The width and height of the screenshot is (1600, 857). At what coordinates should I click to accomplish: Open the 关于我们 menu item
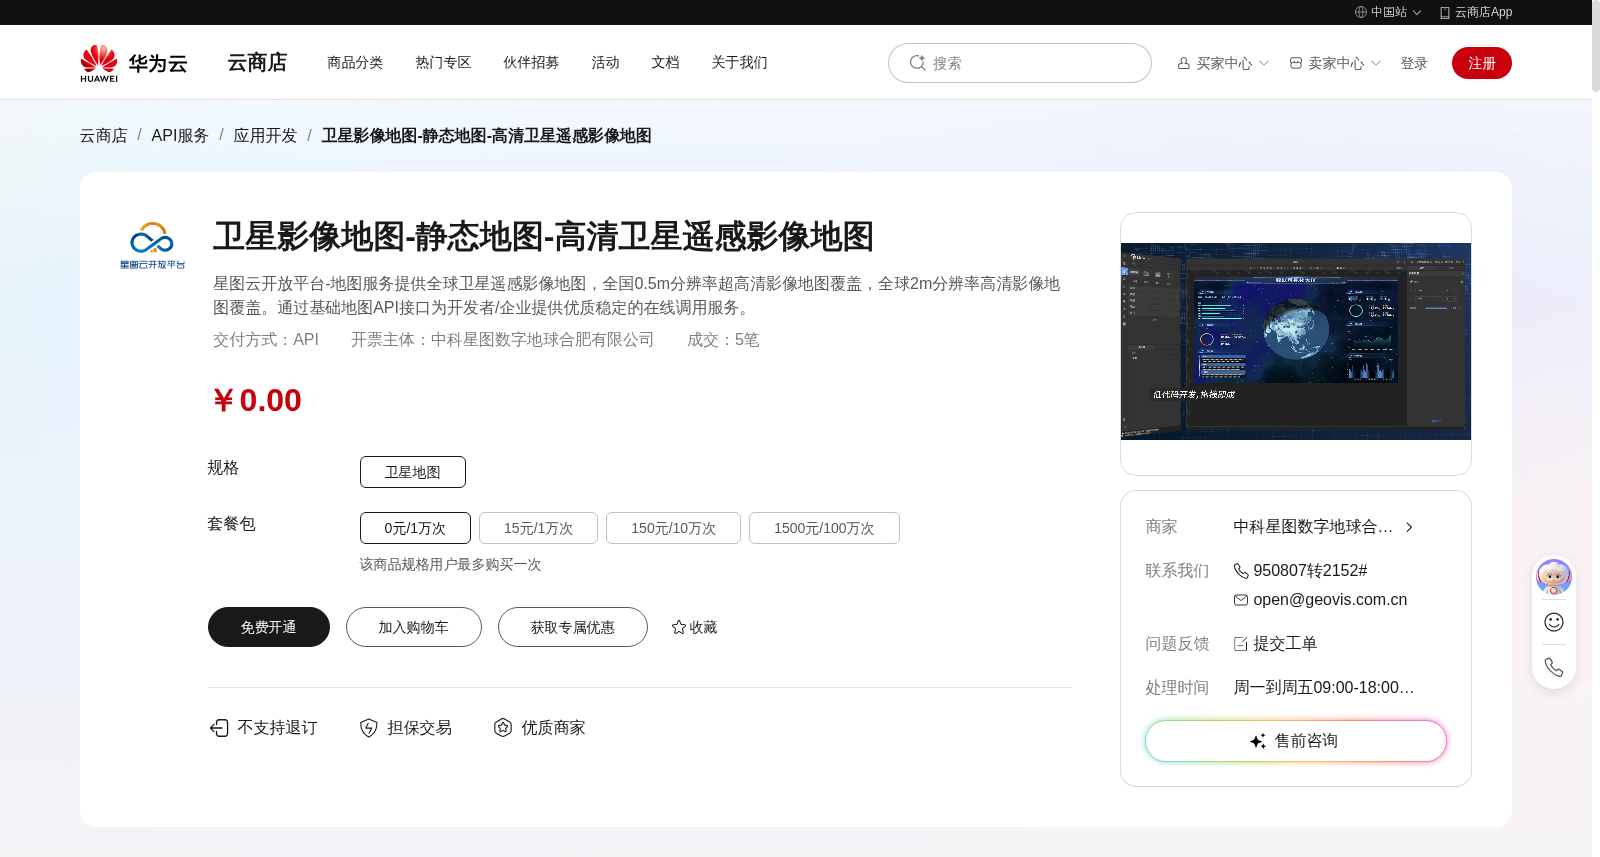coord(739,62)
